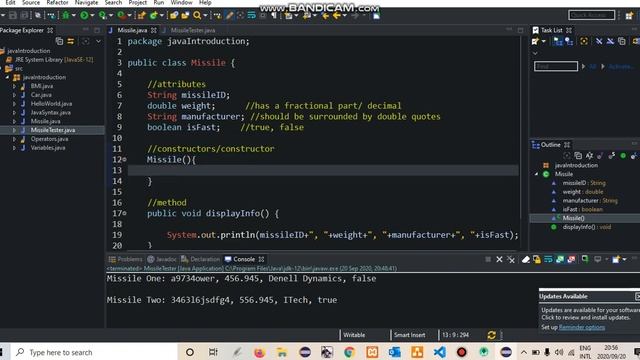Click the Debug bug toolbar icon

(65, 16)
